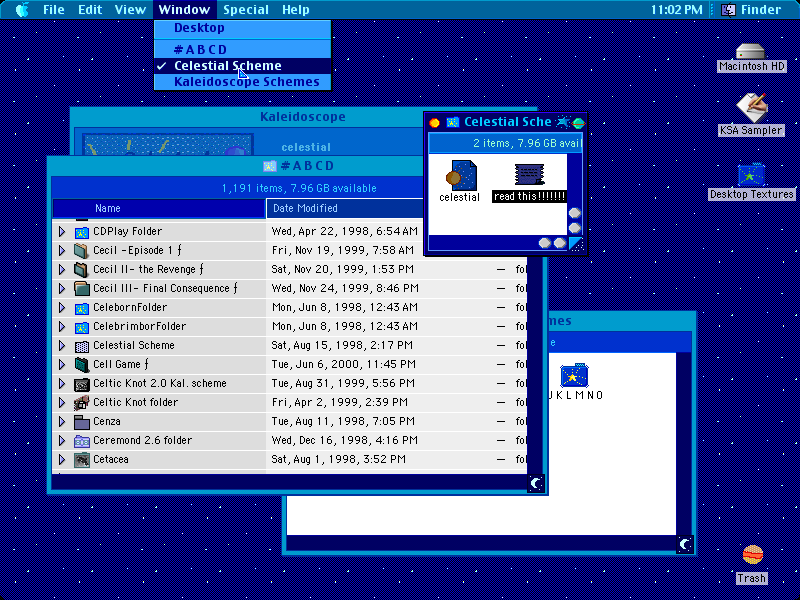Select the celestial file icon

(x=461, y=176)
